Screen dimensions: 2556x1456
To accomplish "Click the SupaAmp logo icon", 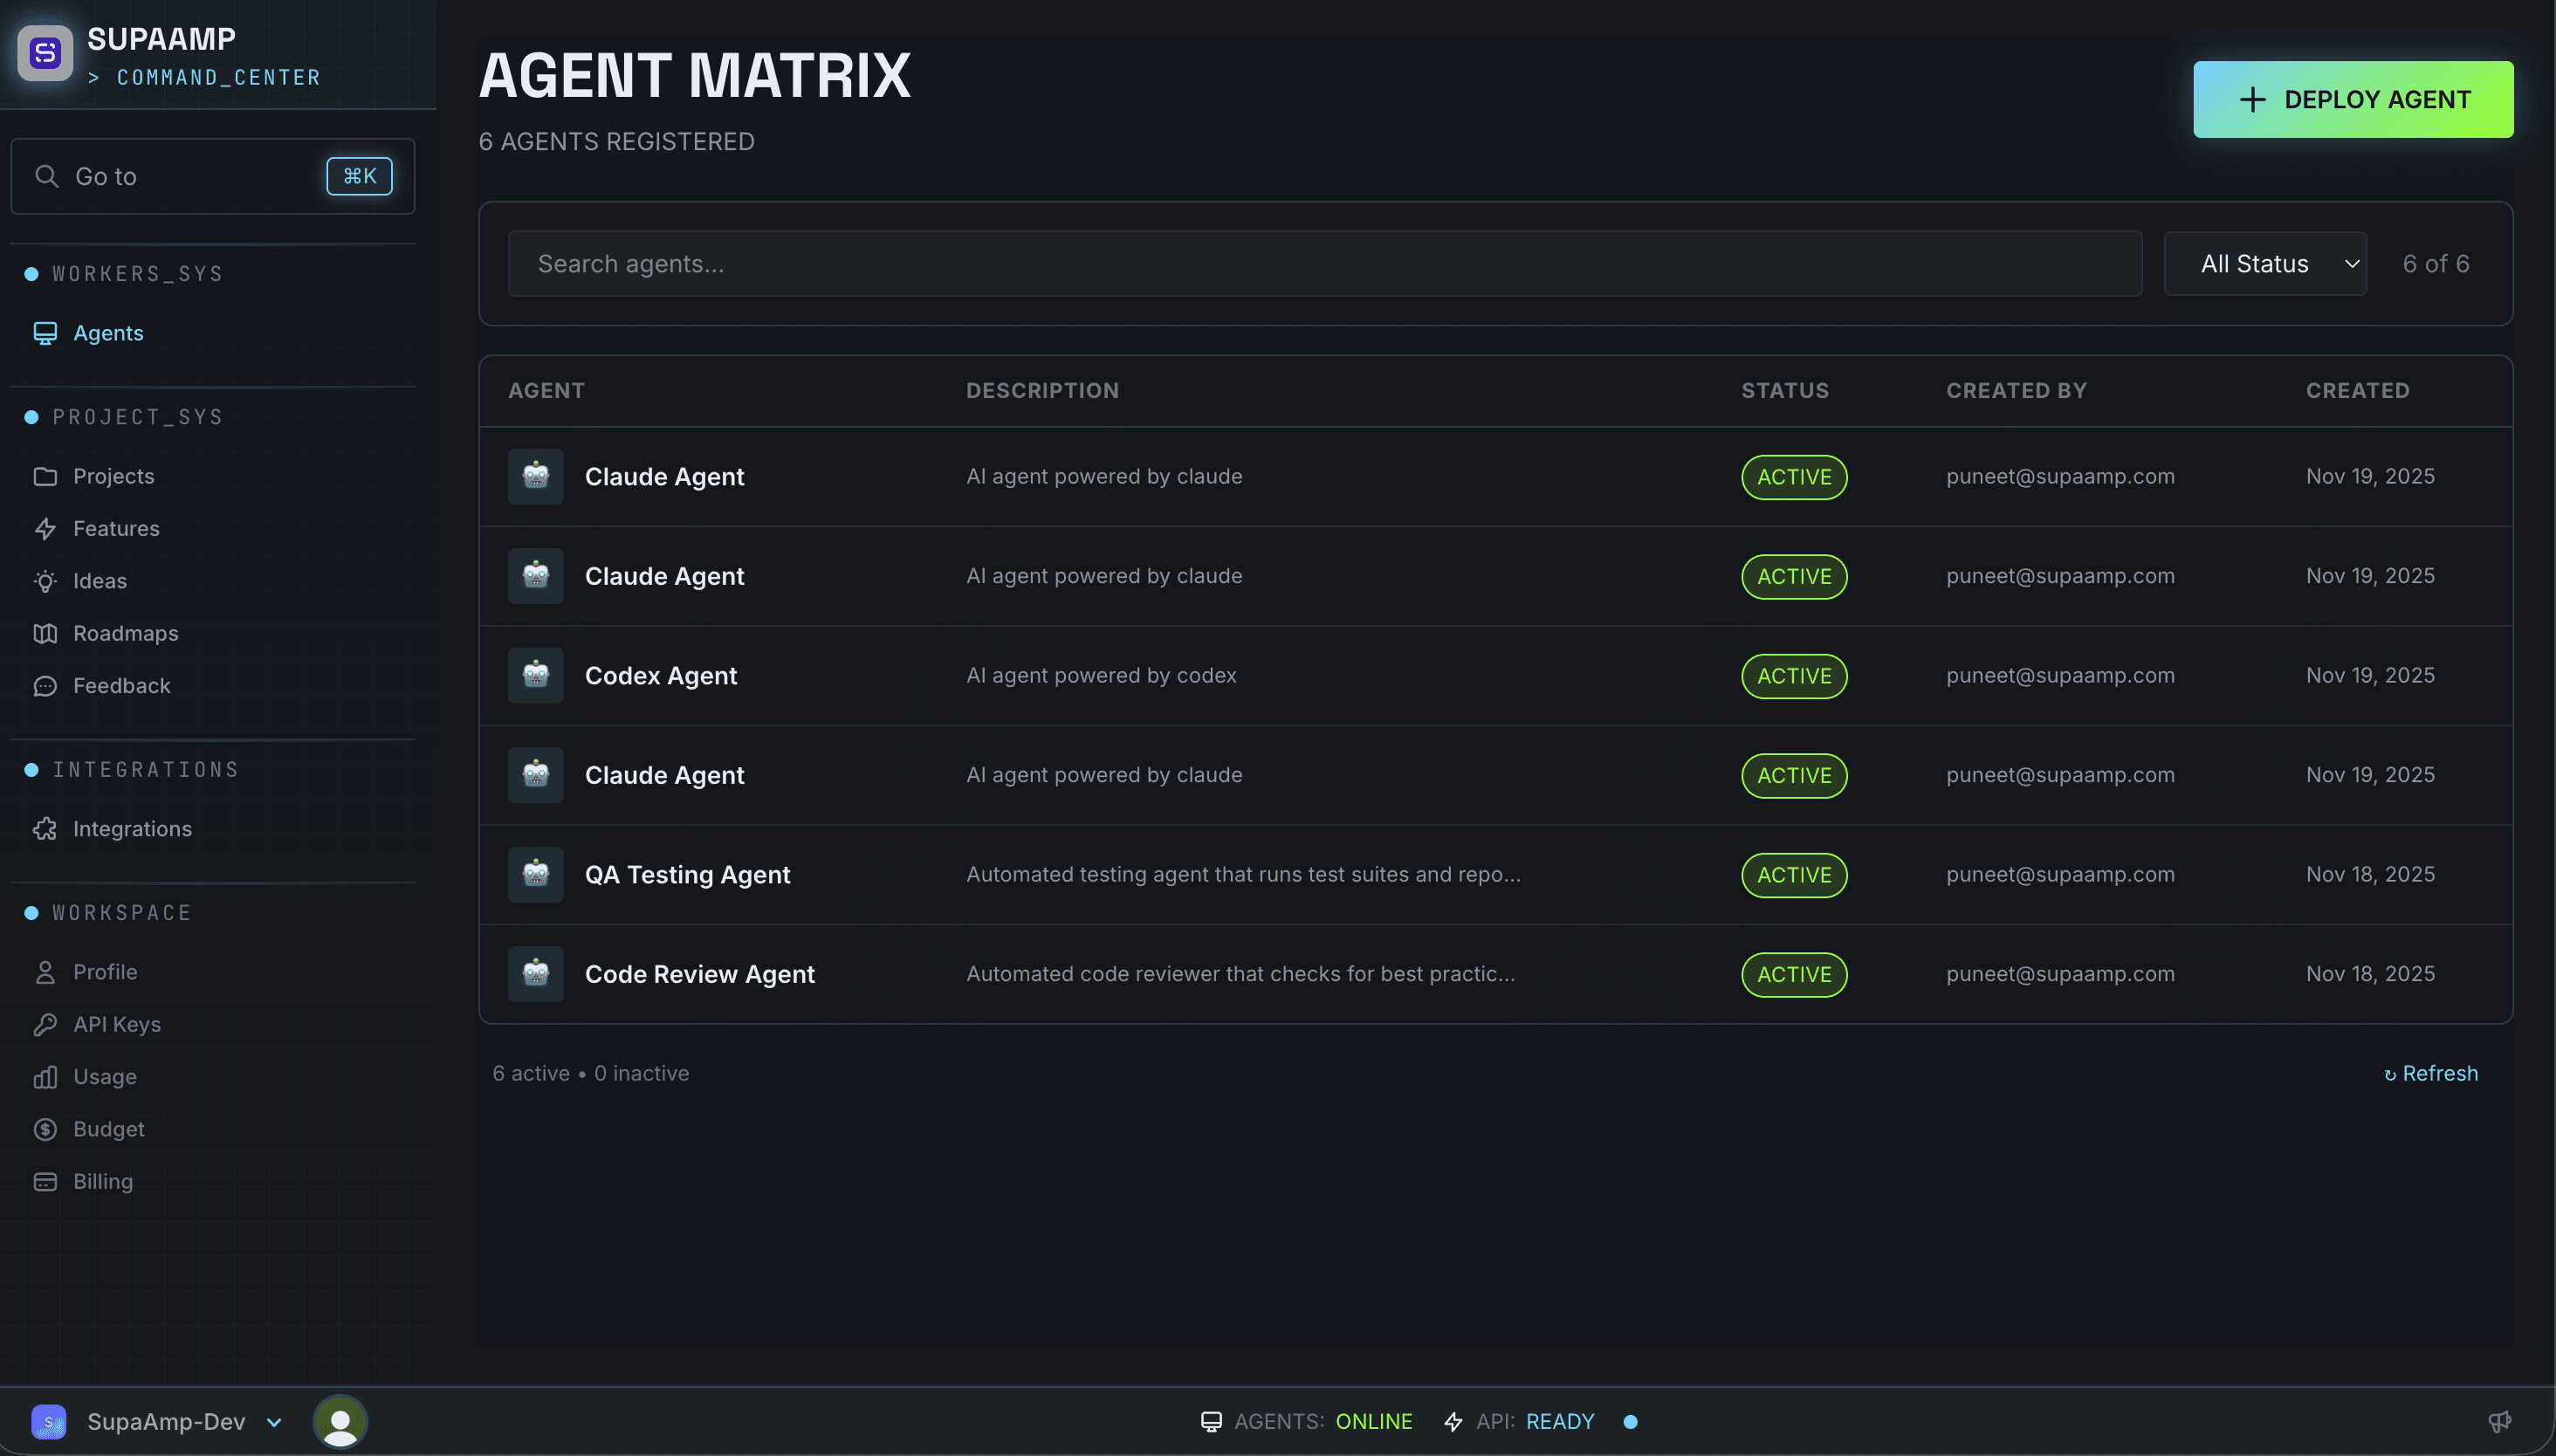I will (45, 53).
